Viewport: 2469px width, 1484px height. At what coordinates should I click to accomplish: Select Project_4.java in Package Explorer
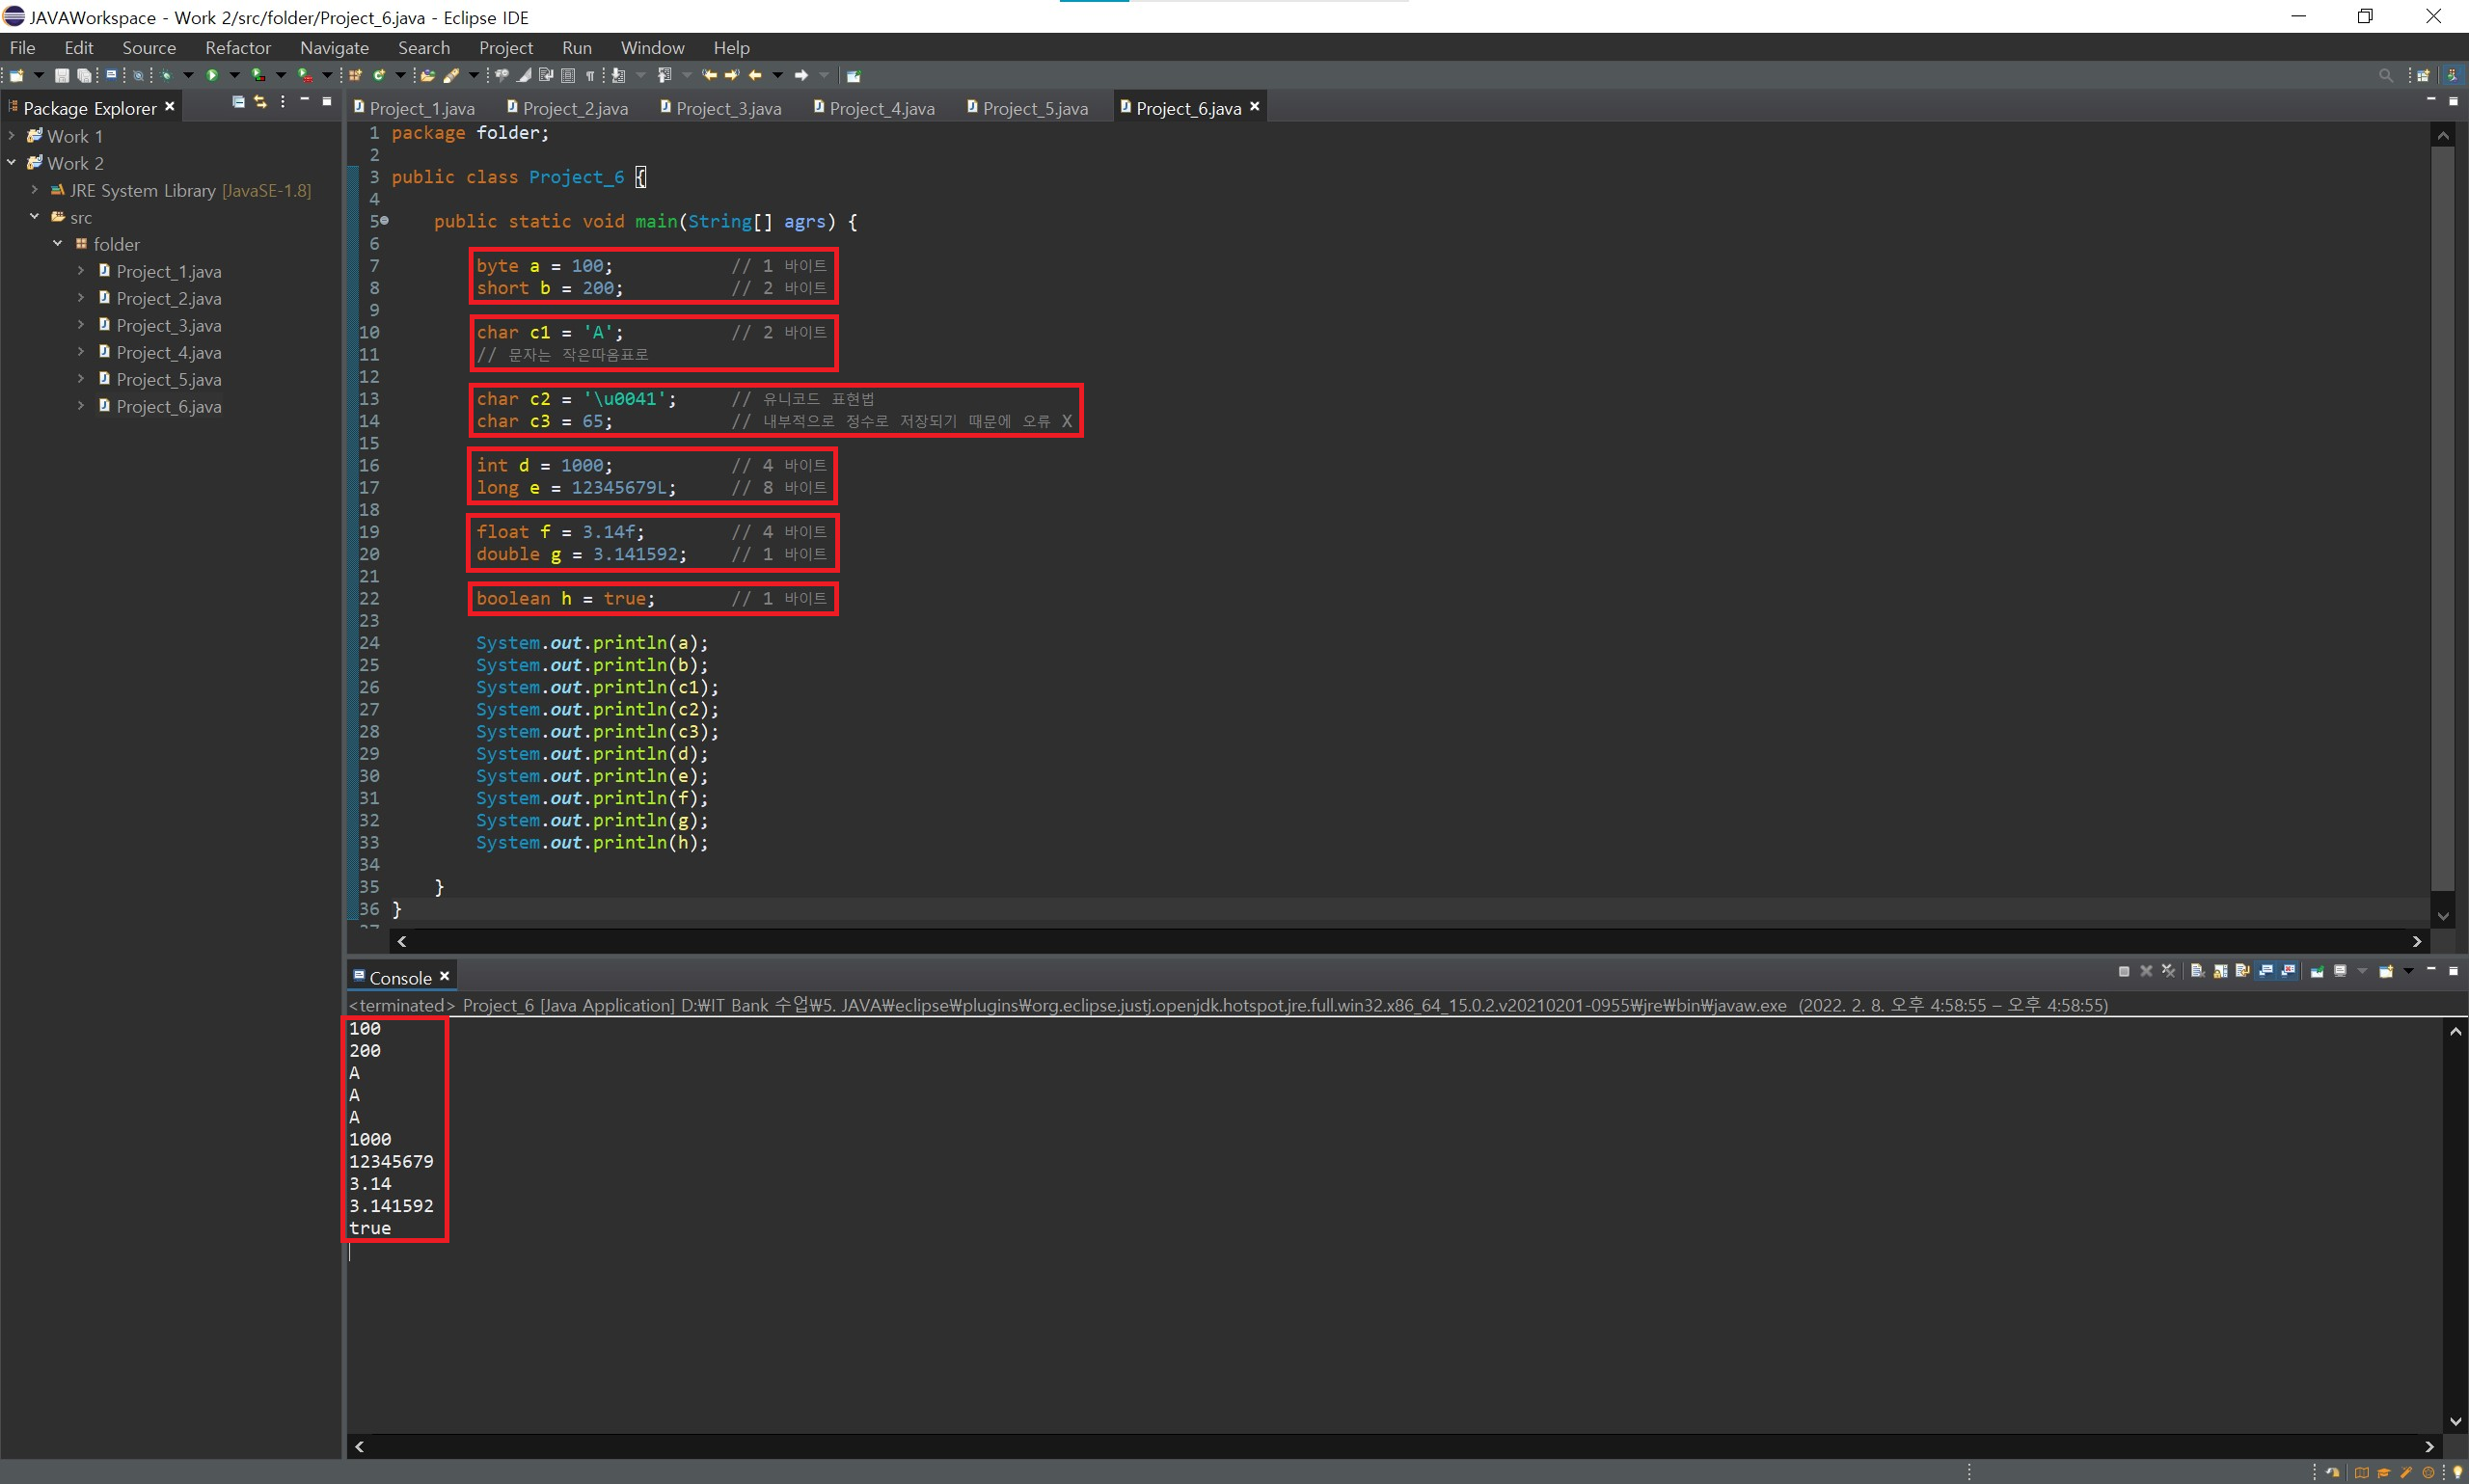[x=168, y=353]
